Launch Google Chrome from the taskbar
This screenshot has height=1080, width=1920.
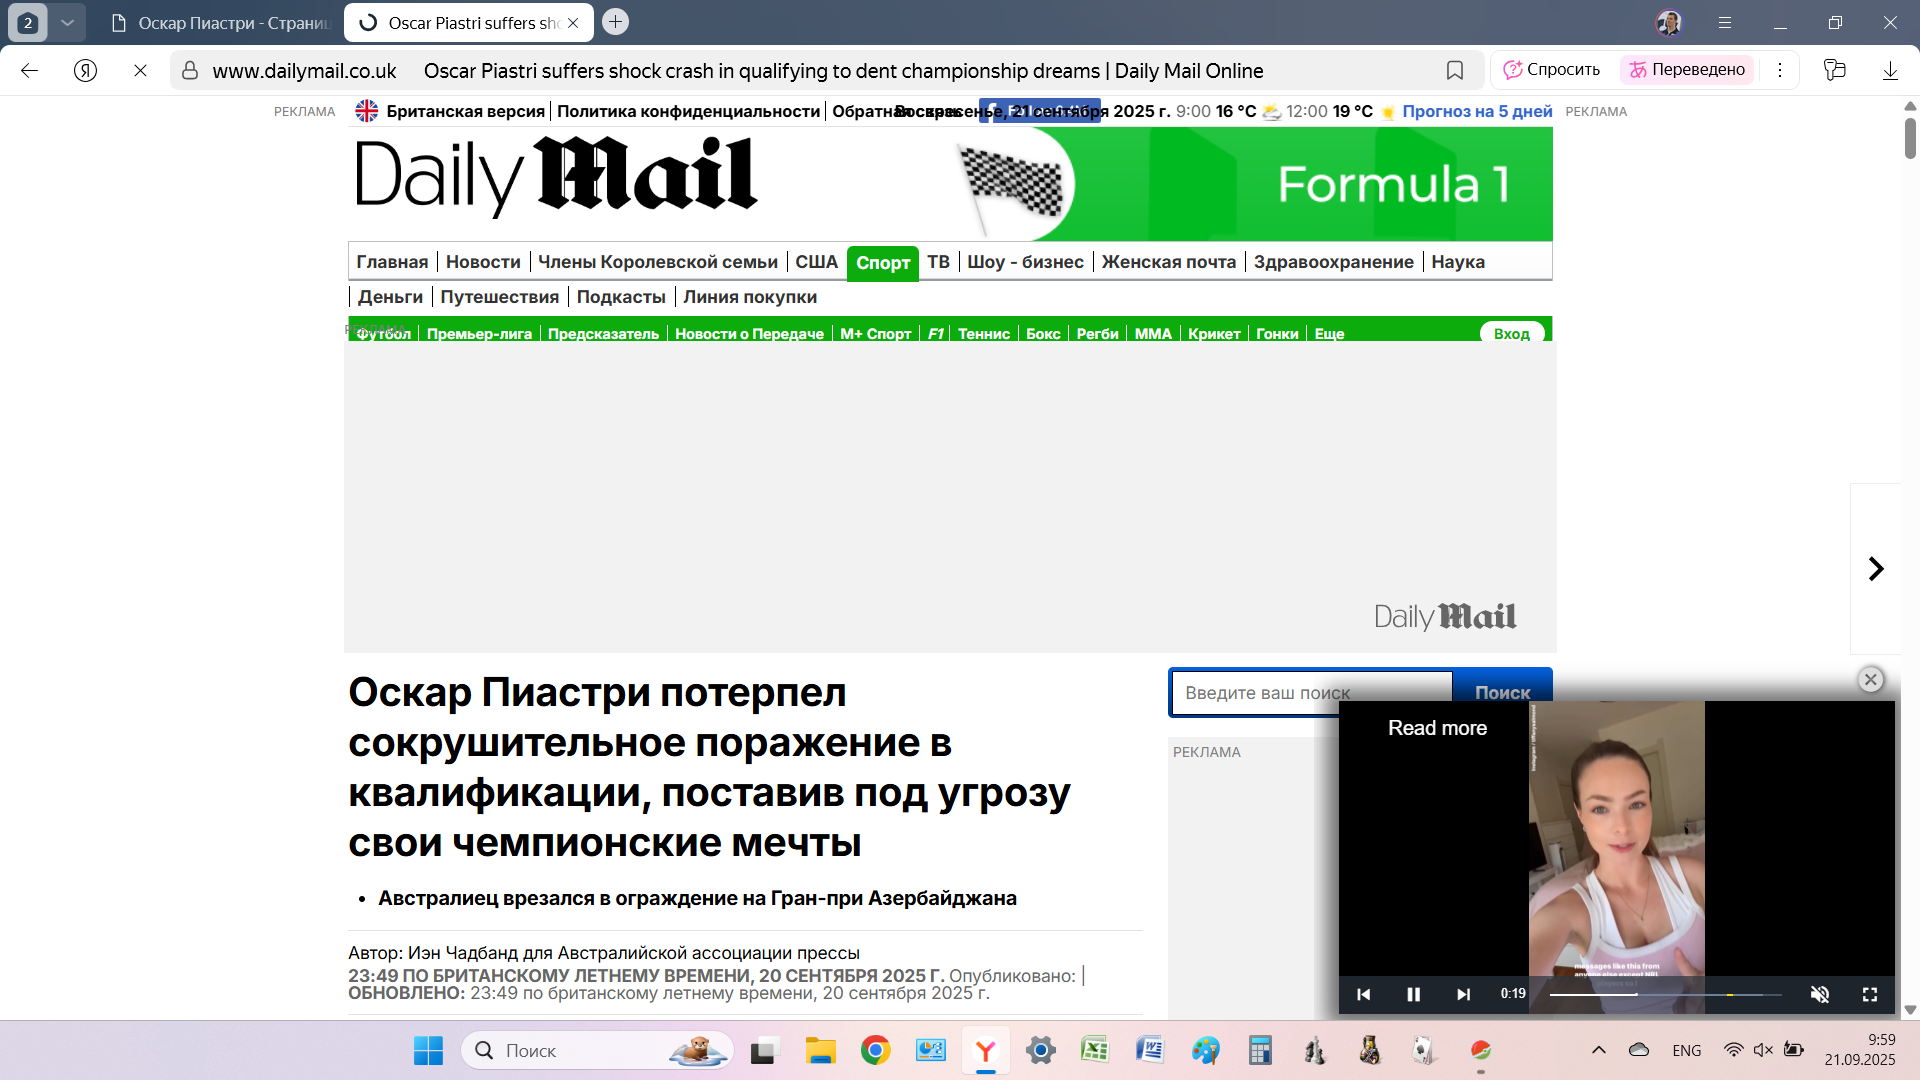(x=875, y=1050)
